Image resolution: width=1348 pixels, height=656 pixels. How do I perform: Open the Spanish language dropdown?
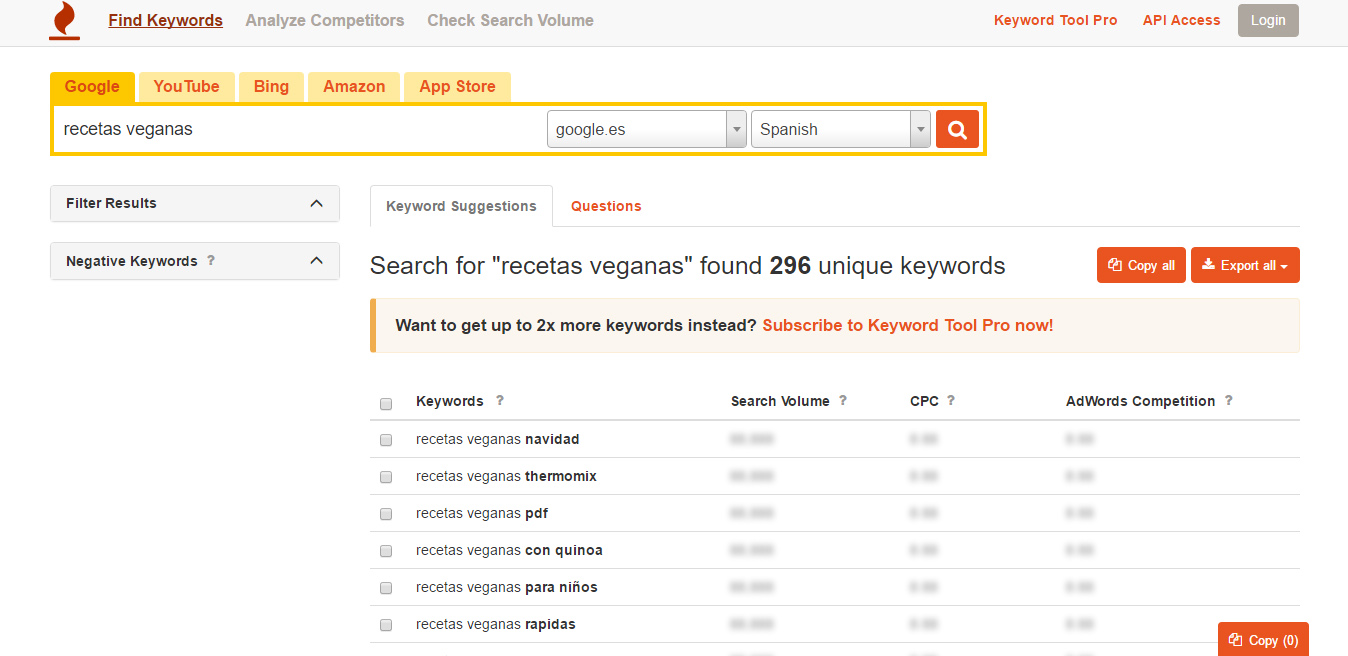[x=841, y=129]
